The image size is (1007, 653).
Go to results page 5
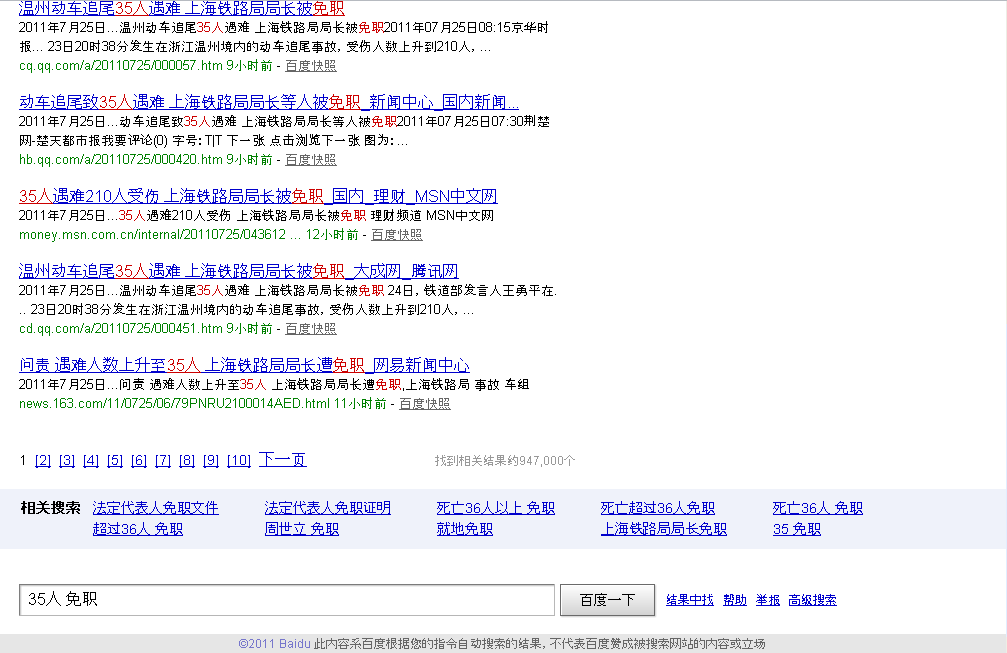click(x=115, y=460)
